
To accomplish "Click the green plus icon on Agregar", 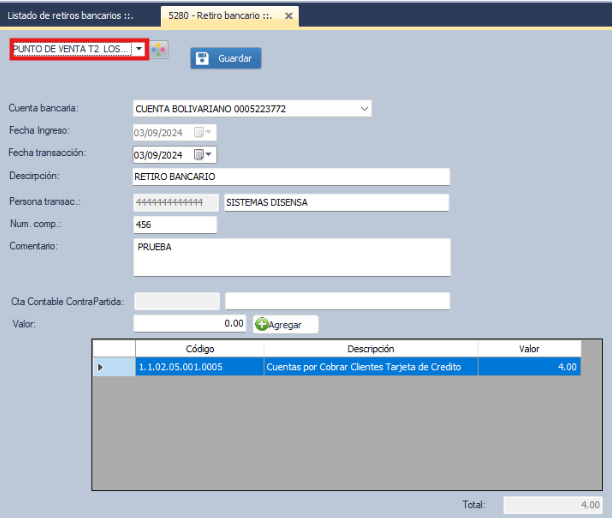I will point(260,324).
